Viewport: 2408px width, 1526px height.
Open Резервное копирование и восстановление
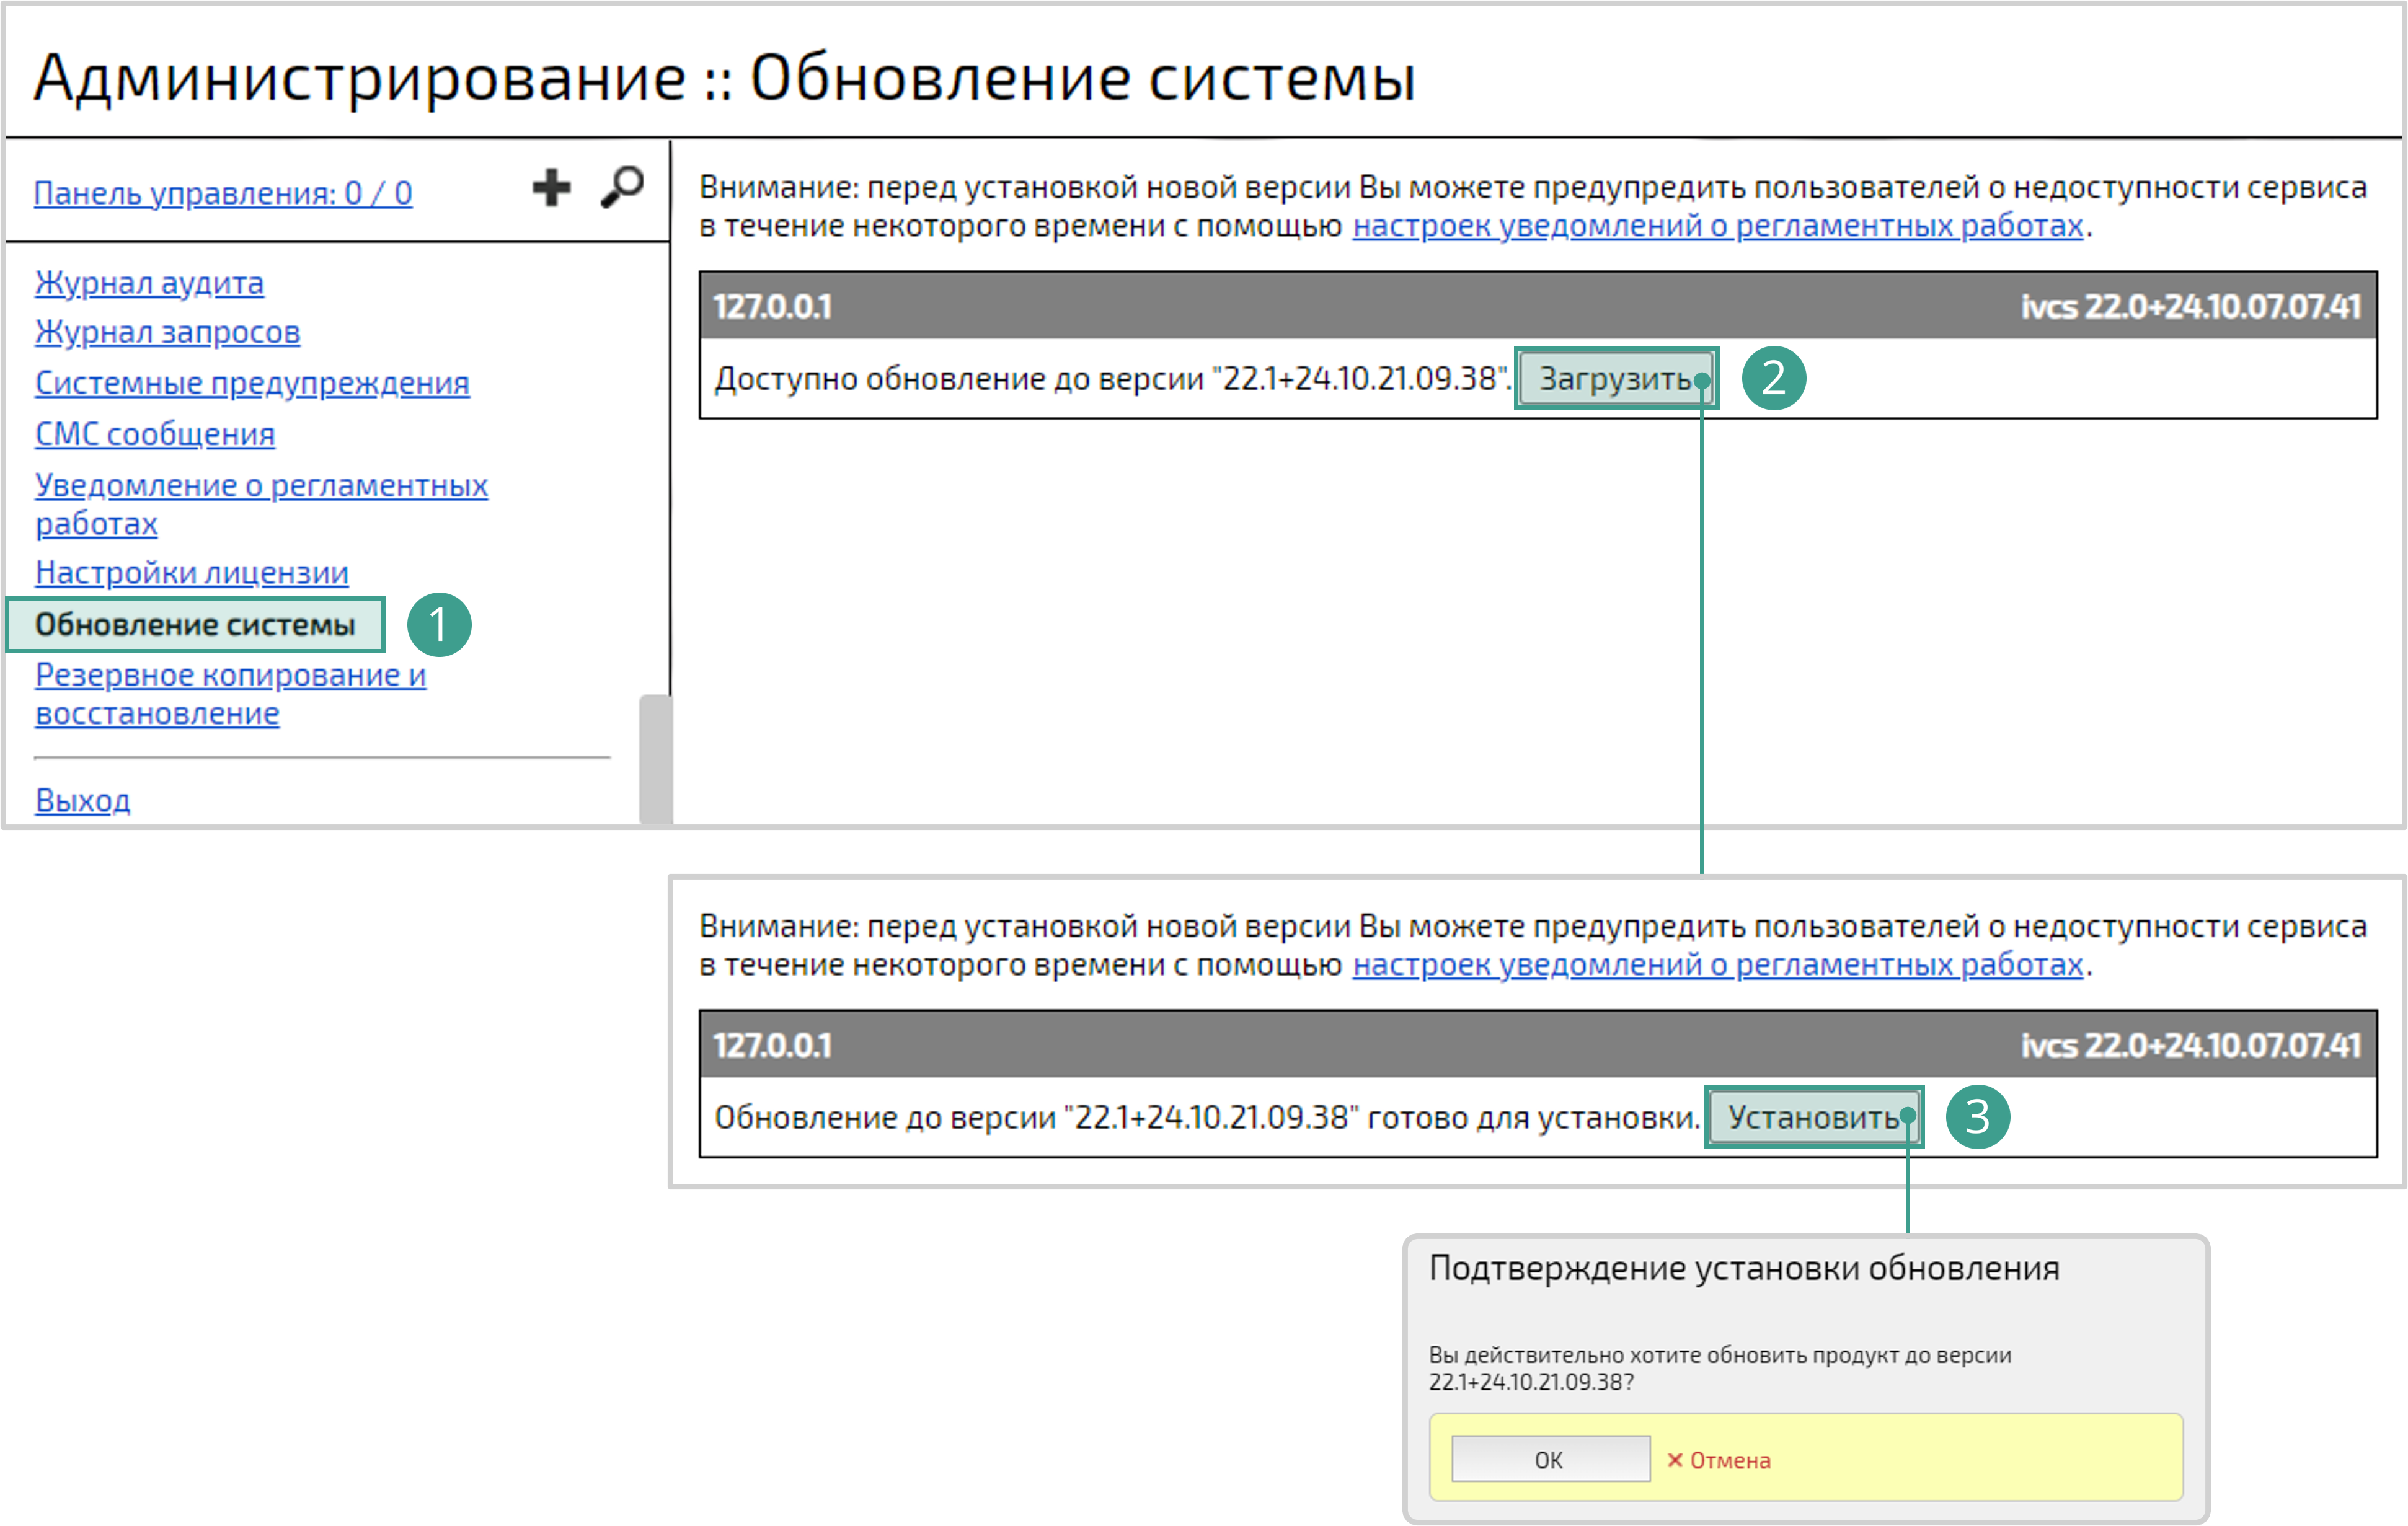point(230,675)
